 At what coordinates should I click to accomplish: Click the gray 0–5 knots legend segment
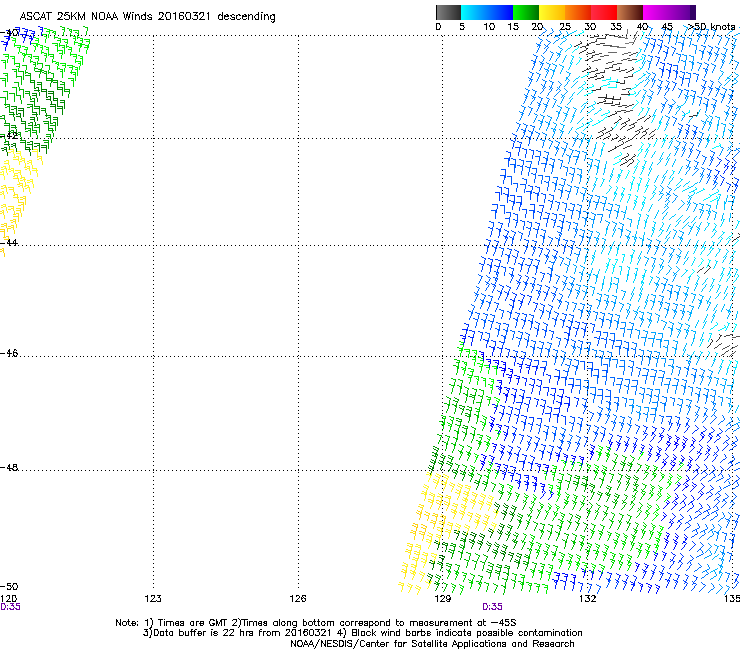point(448,12)
